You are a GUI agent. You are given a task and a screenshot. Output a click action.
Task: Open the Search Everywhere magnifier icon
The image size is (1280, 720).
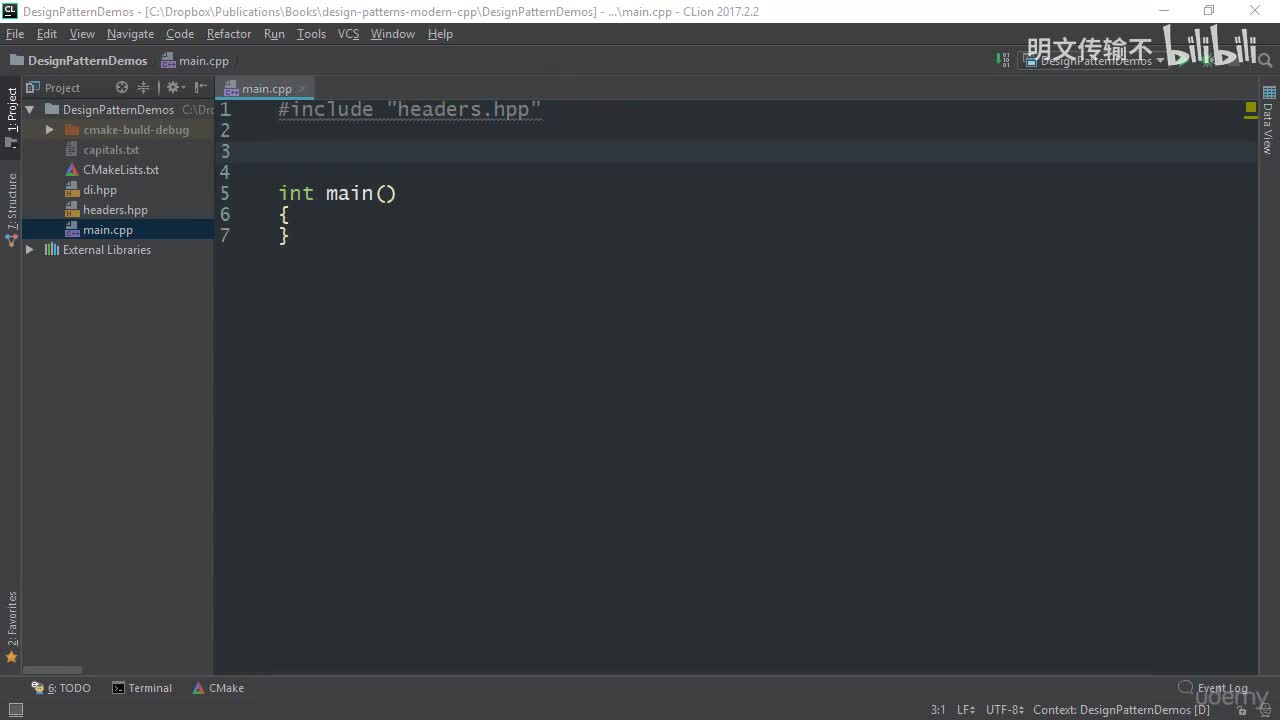[1265, 61]
